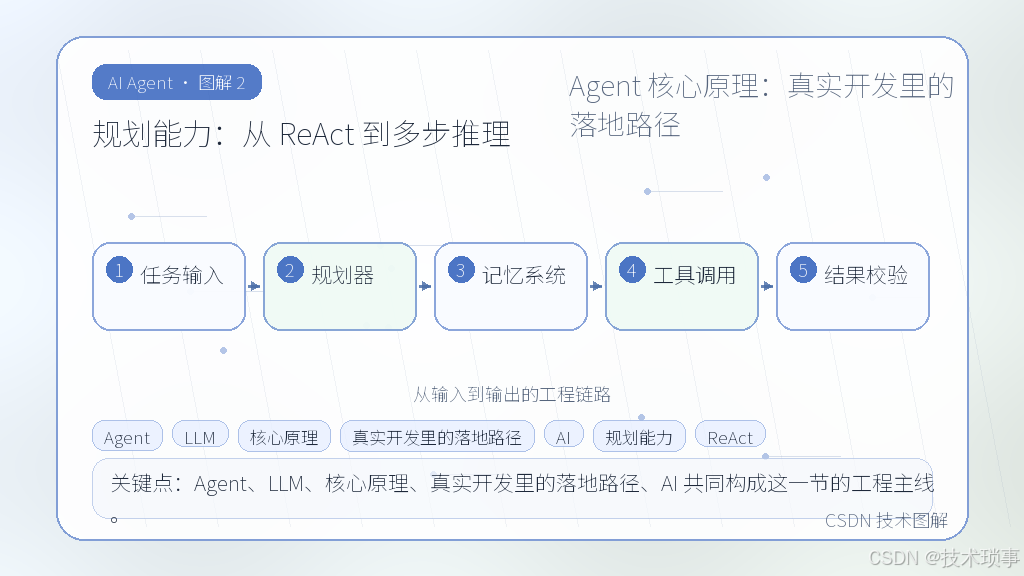Click the 'AI' tag chip
The height and width of the screenshot is (576, 1024).
[x=564, y=436]
